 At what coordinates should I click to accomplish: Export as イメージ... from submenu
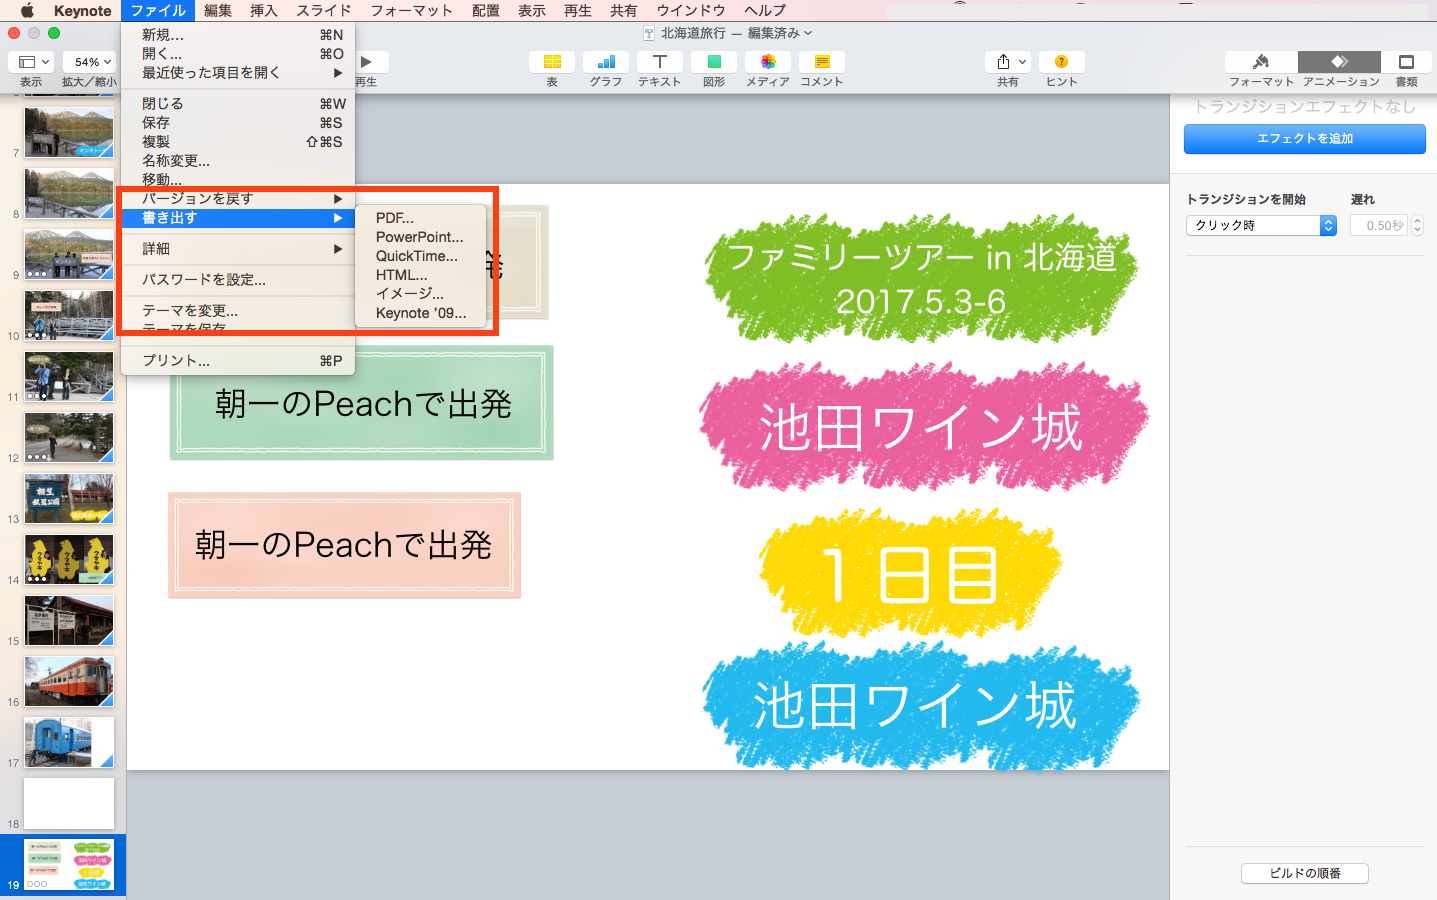click(x=421, y=294)
